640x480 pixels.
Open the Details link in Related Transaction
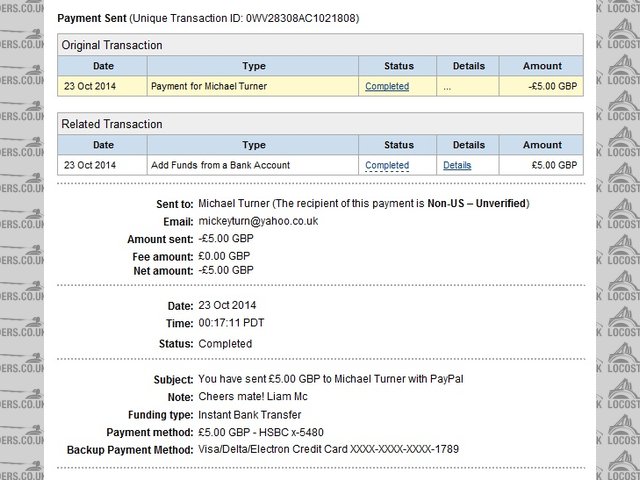(x=457, y=165)
